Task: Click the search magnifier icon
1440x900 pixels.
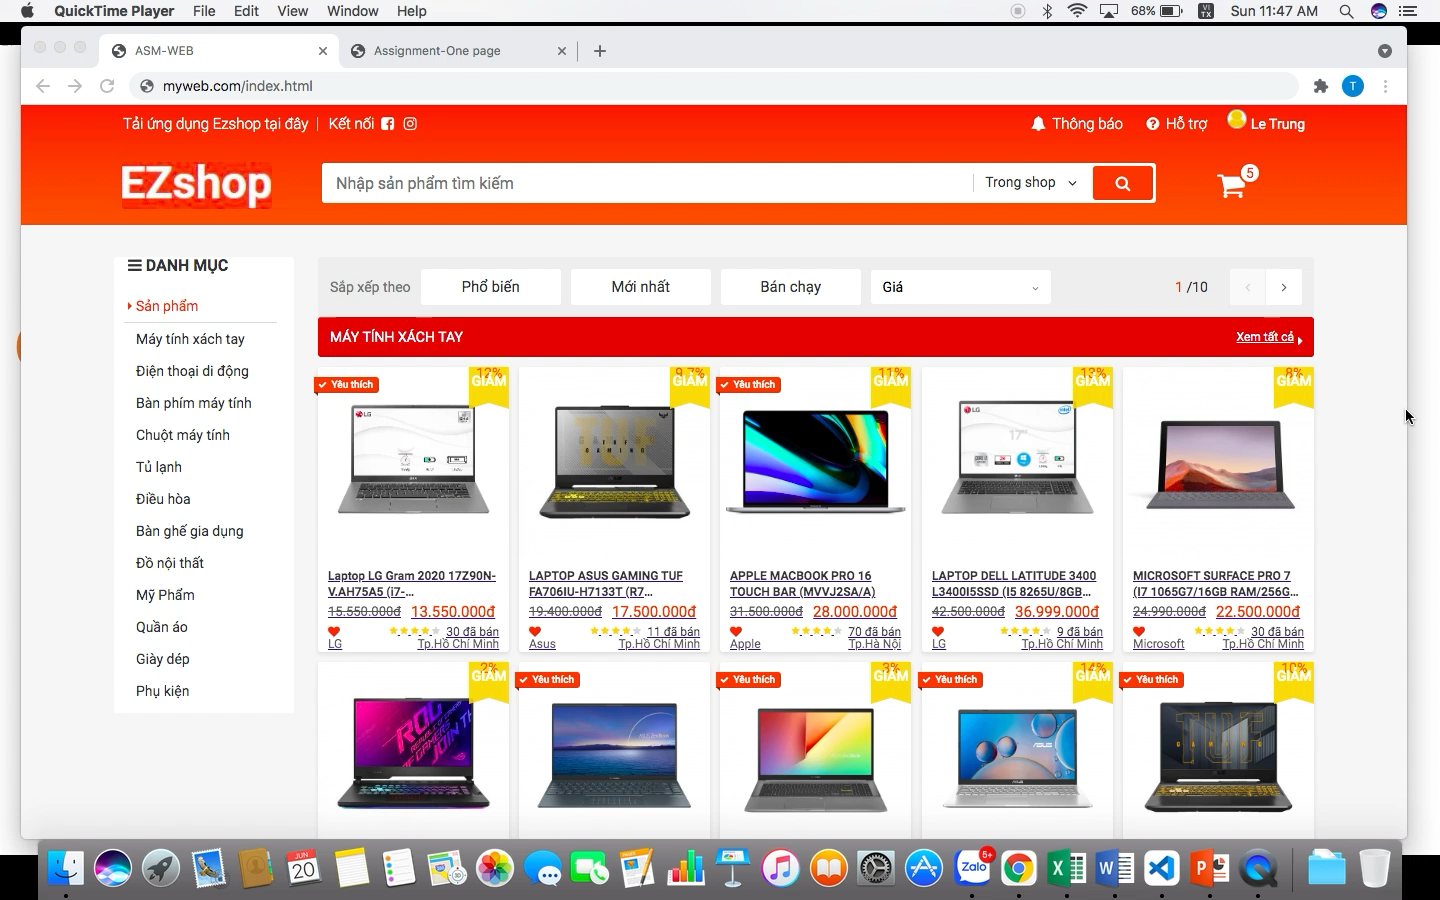Action: pyautogui.click(x=1122, y=183)
